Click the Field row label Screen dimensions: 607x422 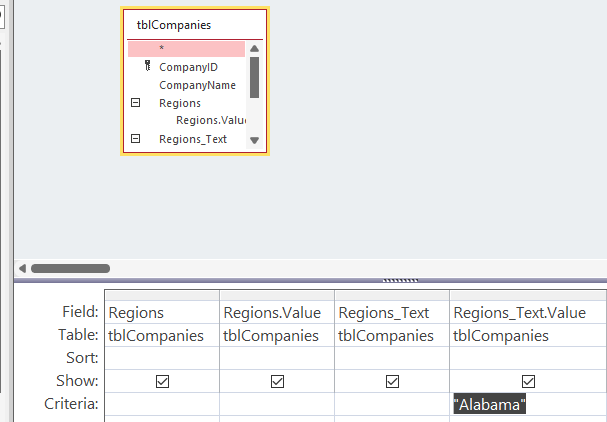point(81,312)
